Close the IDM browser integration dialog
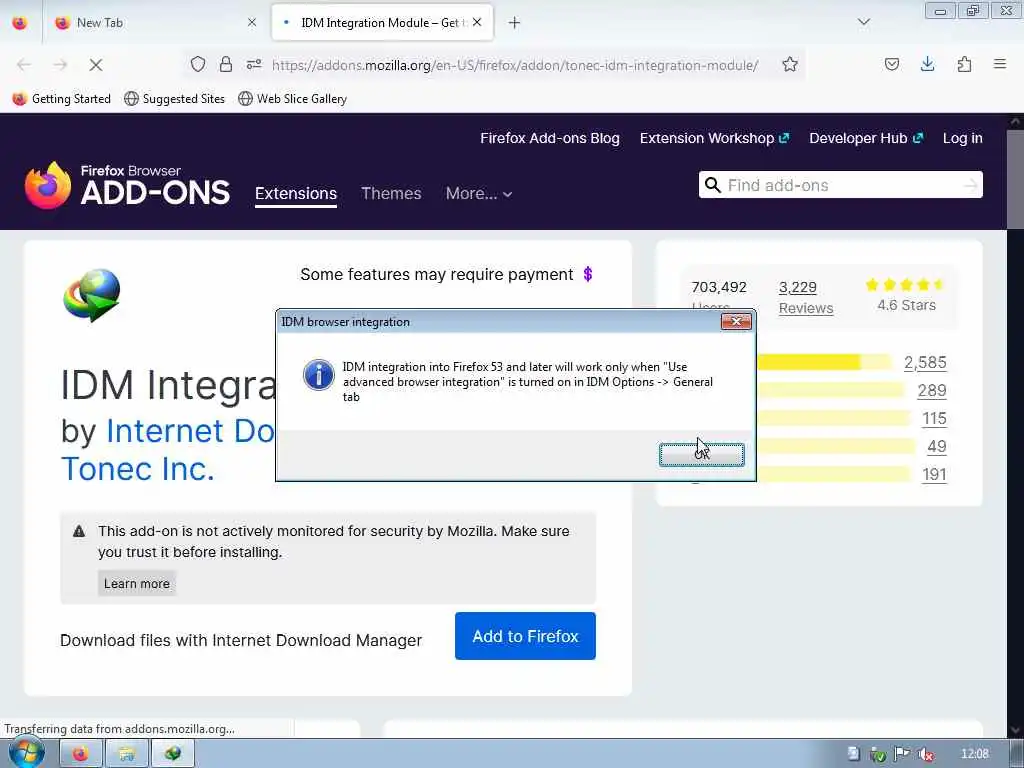 click(736, 321)
